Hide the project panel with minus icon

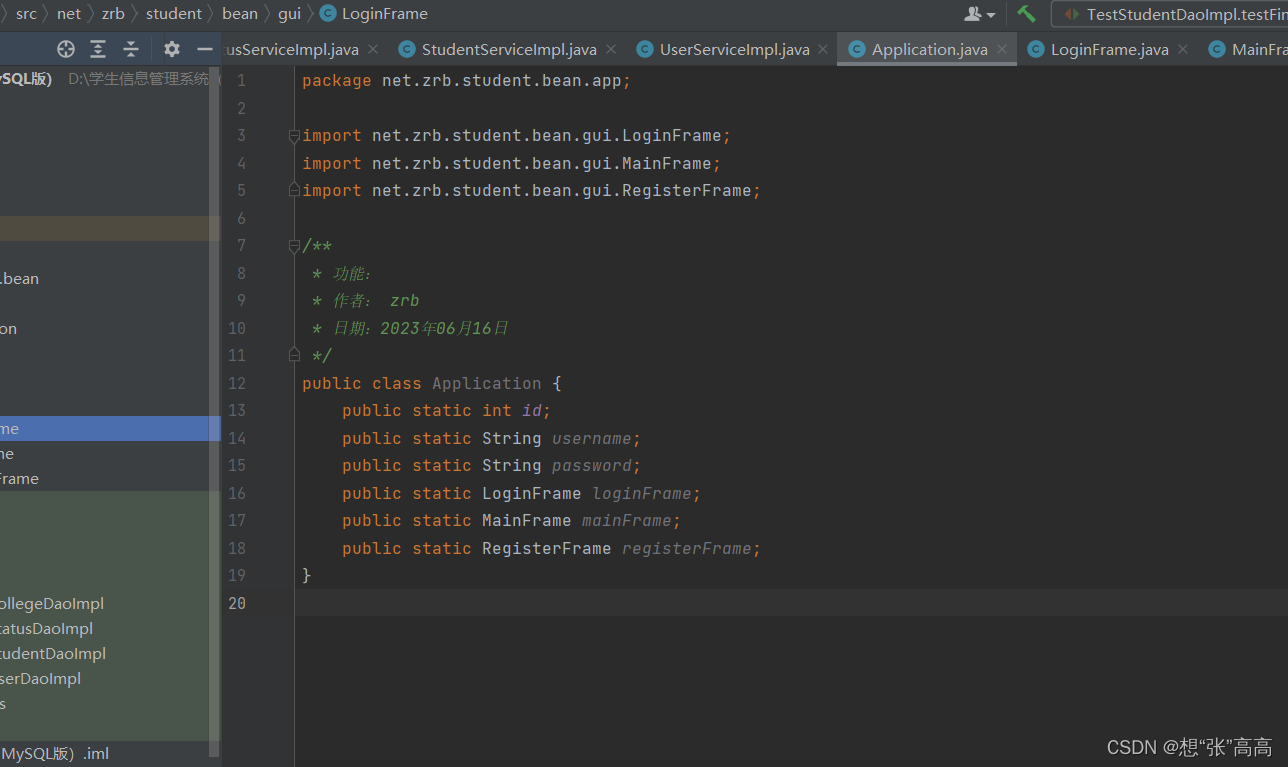[205, 49]
